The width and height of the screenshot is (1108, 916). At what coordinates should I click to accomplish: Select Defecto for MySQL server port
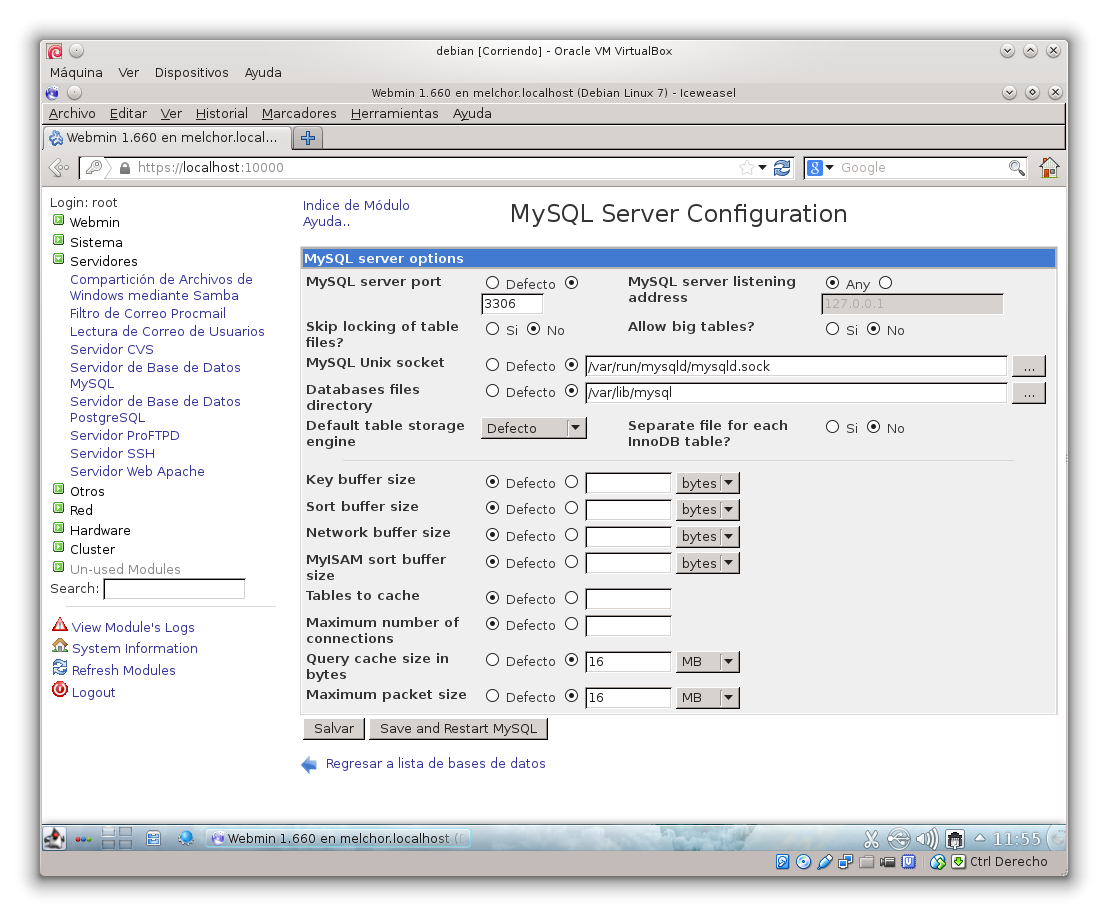492,283
